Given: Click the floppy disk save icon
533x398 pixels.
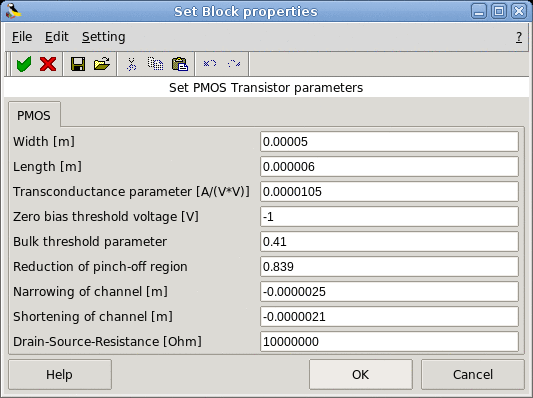Looking at the screenshot, I should 78,64.
